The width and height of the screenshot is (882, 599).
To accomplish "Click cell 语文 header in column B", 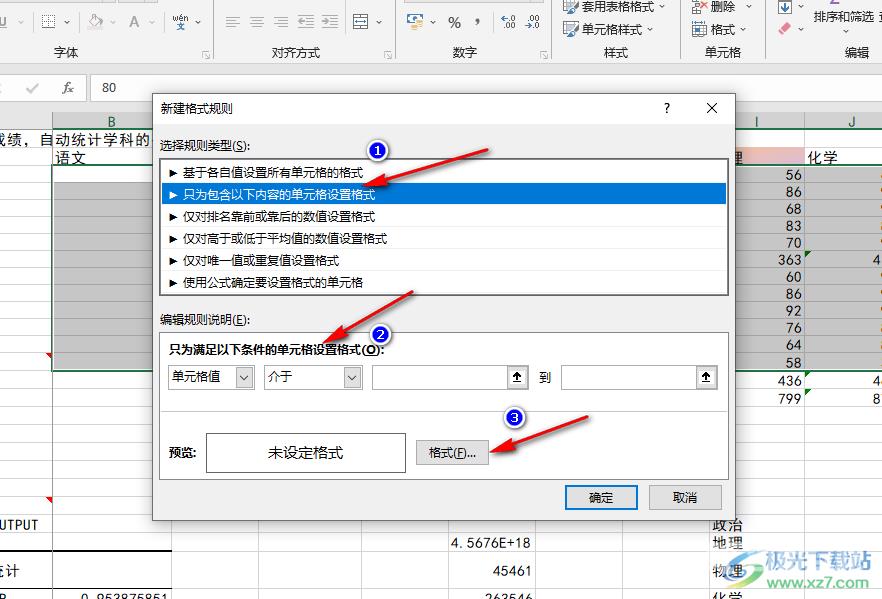I will 102,157.
